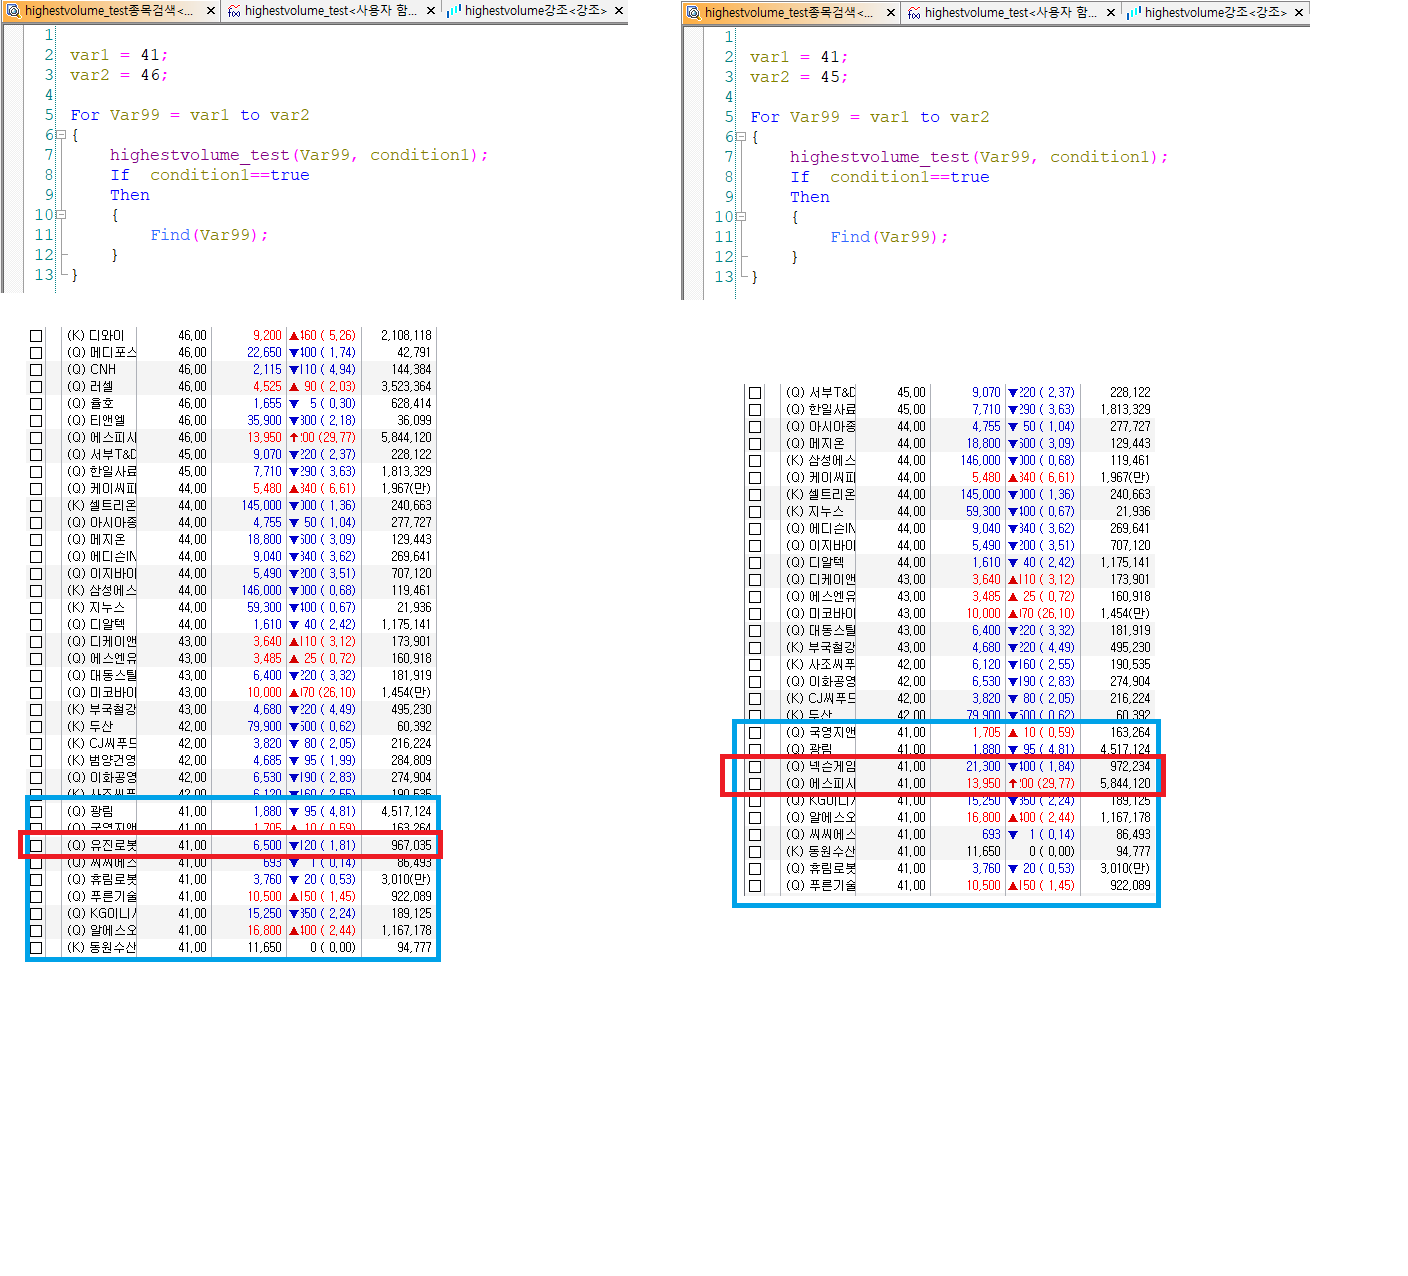Open the highestvolume강조 tab in the var2 = 45 editor

1214,13
